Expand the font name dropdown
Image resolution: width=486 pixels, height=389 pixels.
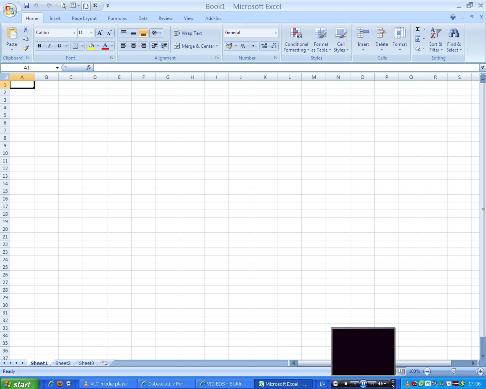pyautogui.click(x=74, y=33)
